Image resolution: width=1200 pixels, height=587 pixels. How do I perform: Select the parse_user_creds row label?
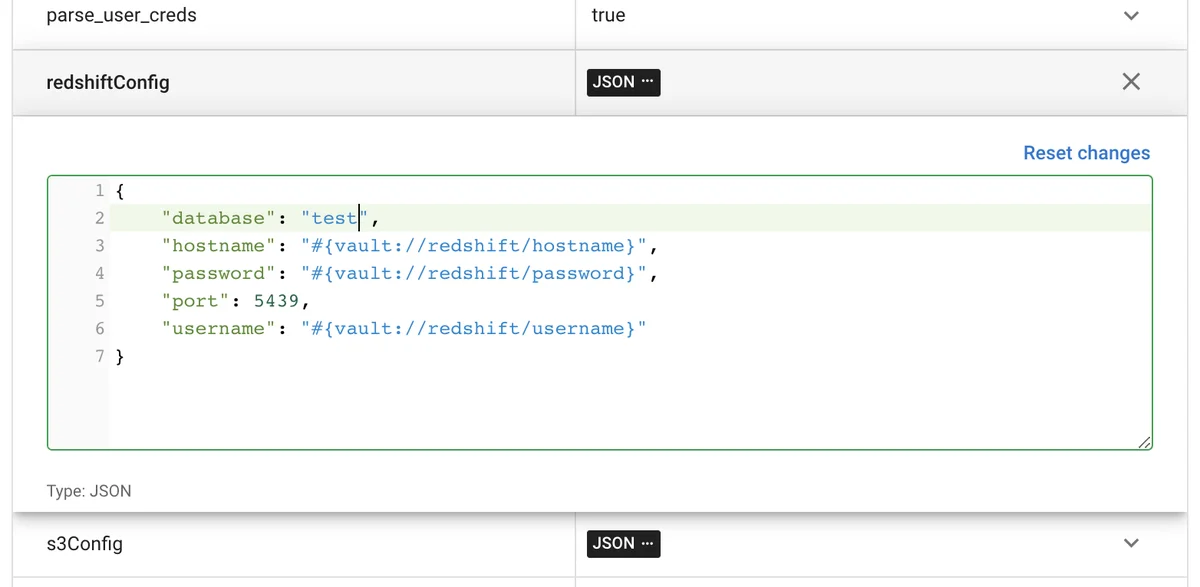[121, 16]
